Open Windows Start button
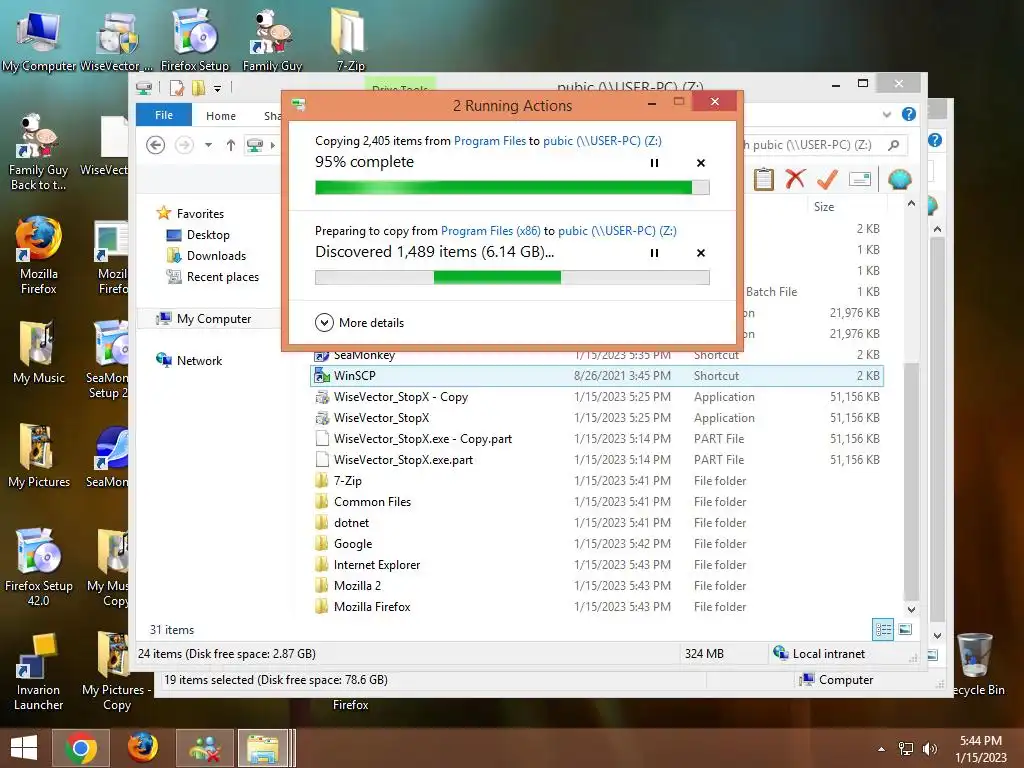Viewport: 1024px width, 768px height. tap(24, 748)
